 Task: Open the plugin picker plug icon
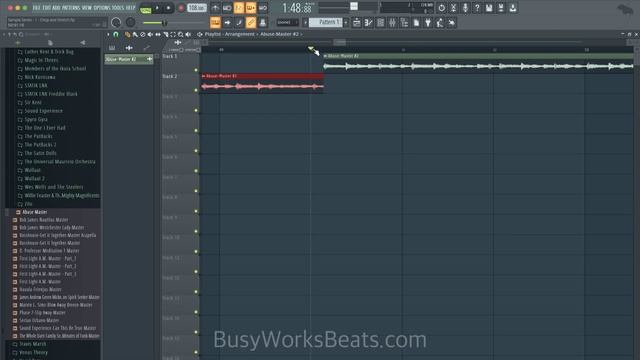[x=428, y=22]
